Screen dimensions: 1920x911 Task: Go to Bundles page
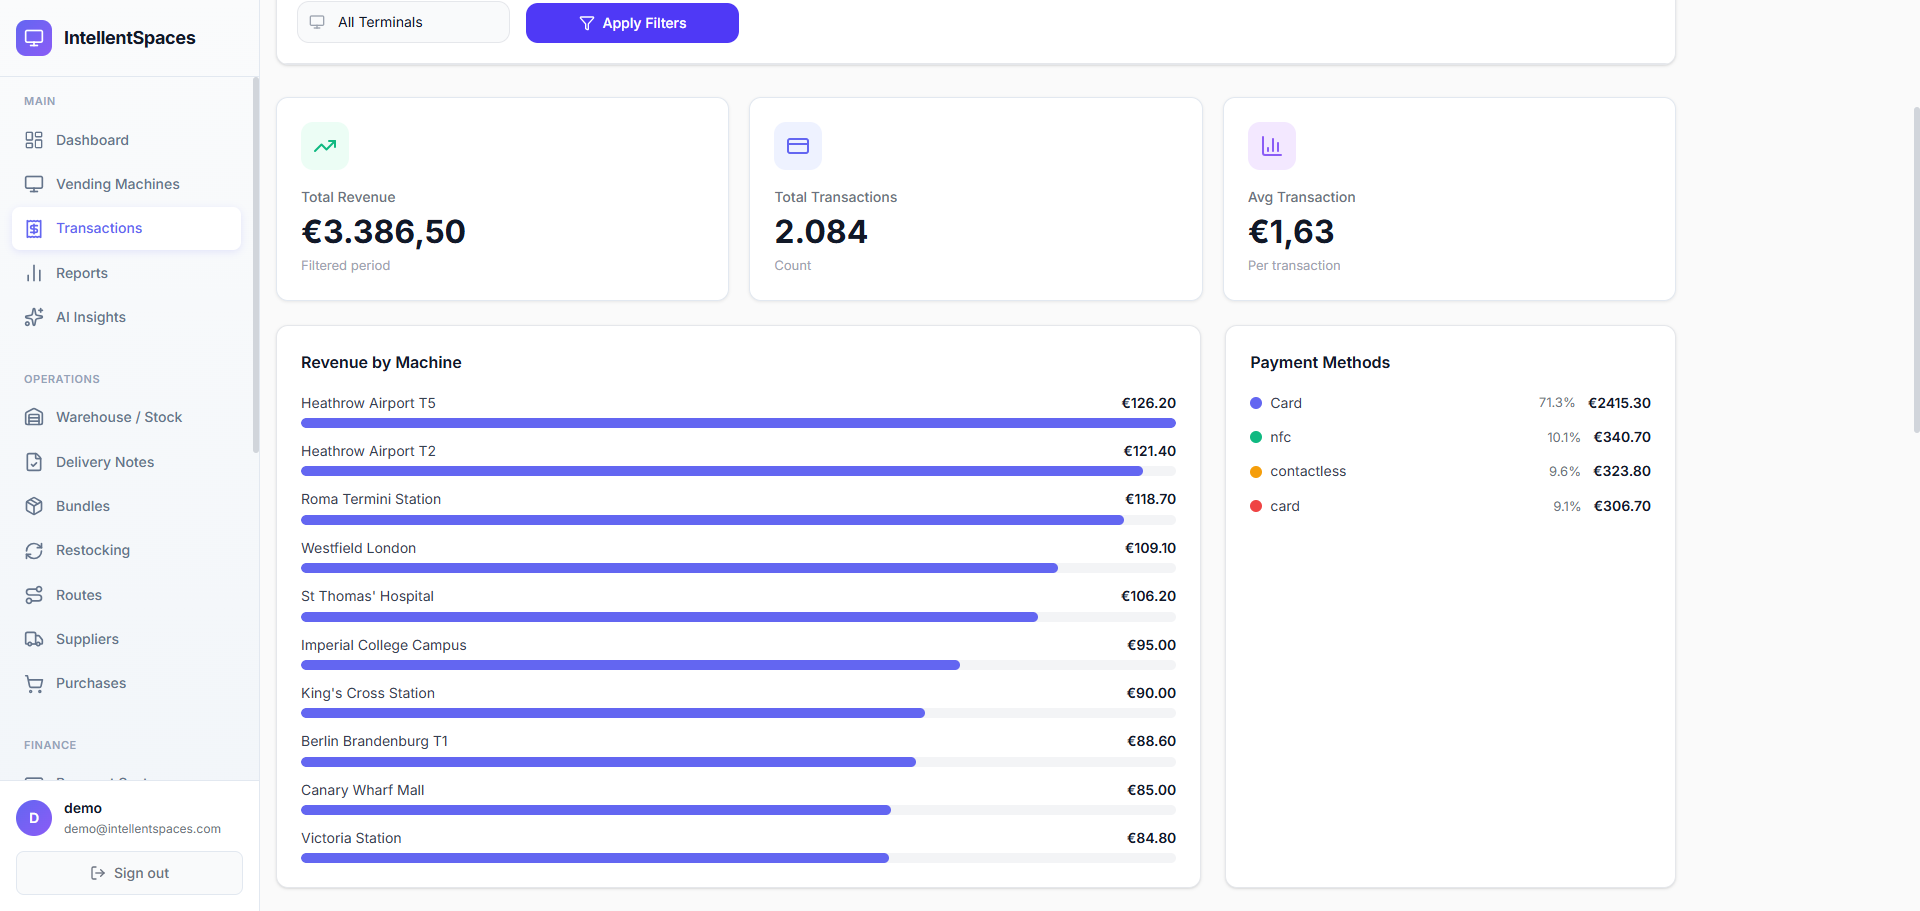click(x=126, y=506)
